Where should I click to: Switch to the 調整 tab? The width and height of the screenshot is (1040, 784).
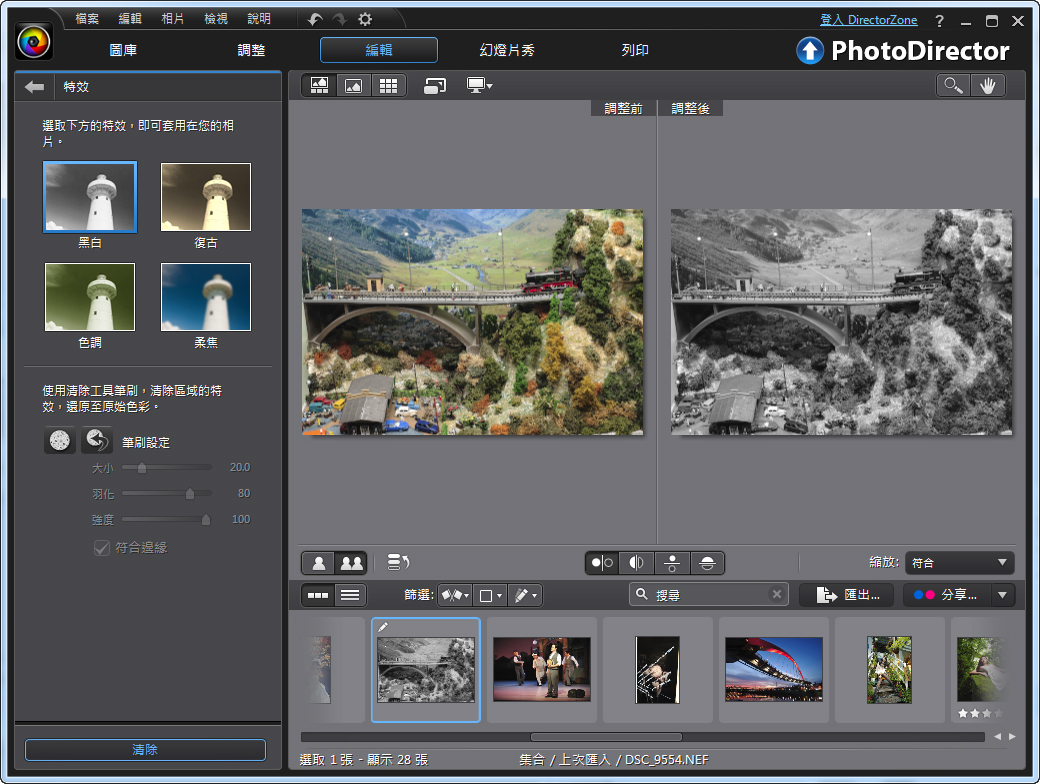(251, 50)
